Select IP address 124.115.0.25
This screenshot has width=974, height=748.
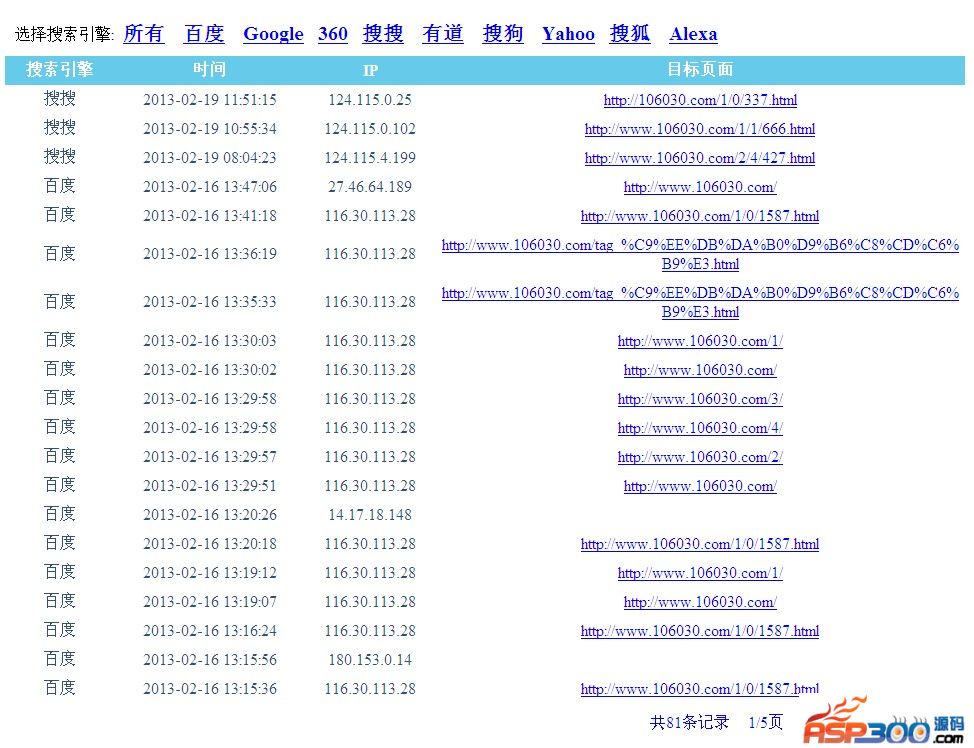[x=370, y=100]
